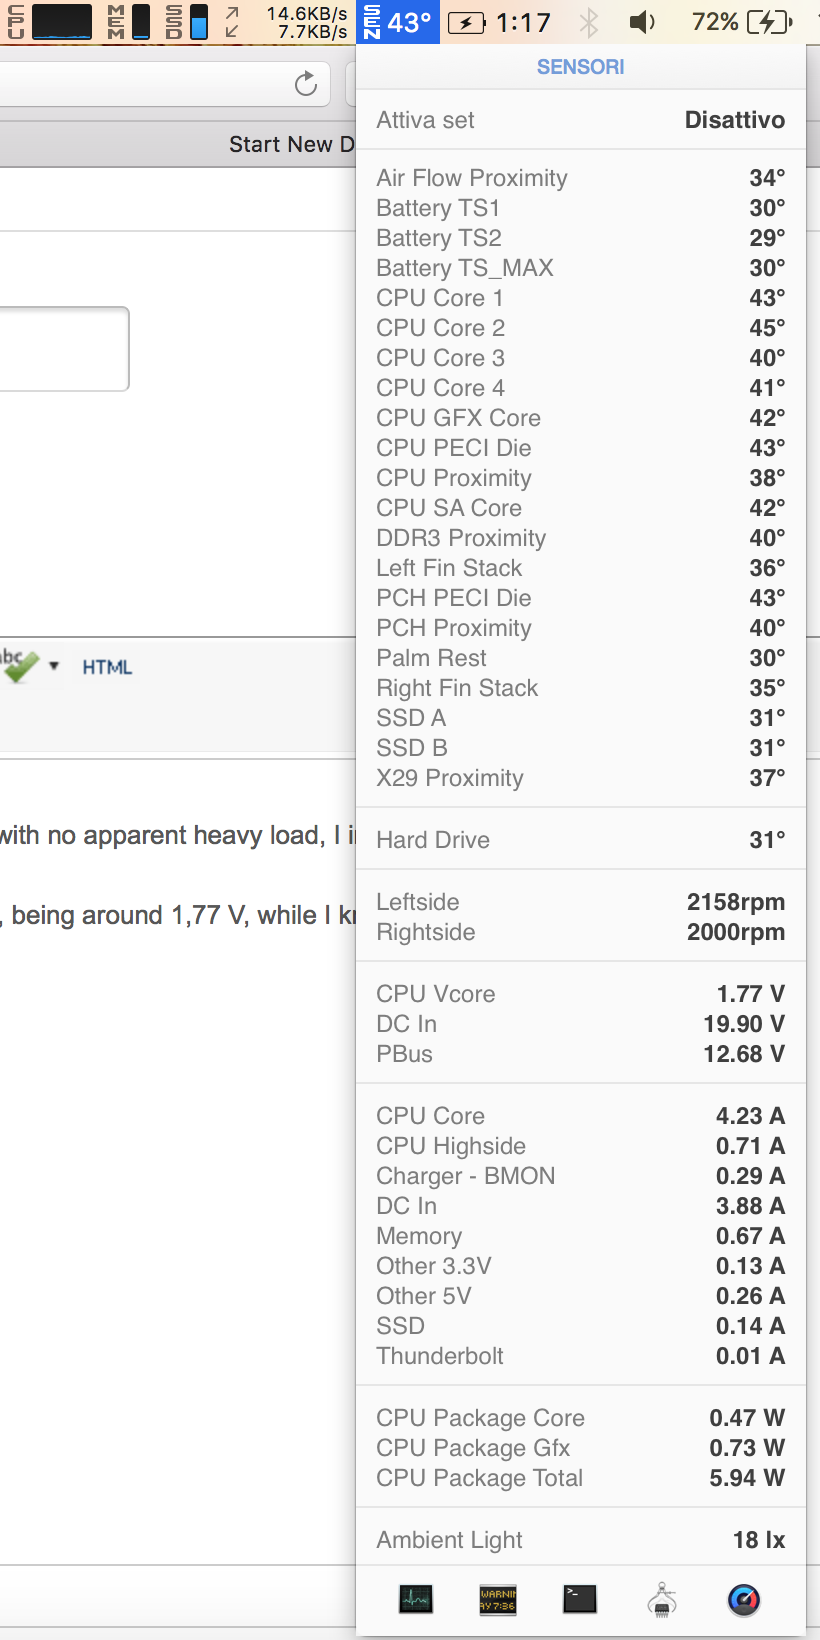Open iStat Menus gauge icon
820x1640 pixels.
(743, 1599)
